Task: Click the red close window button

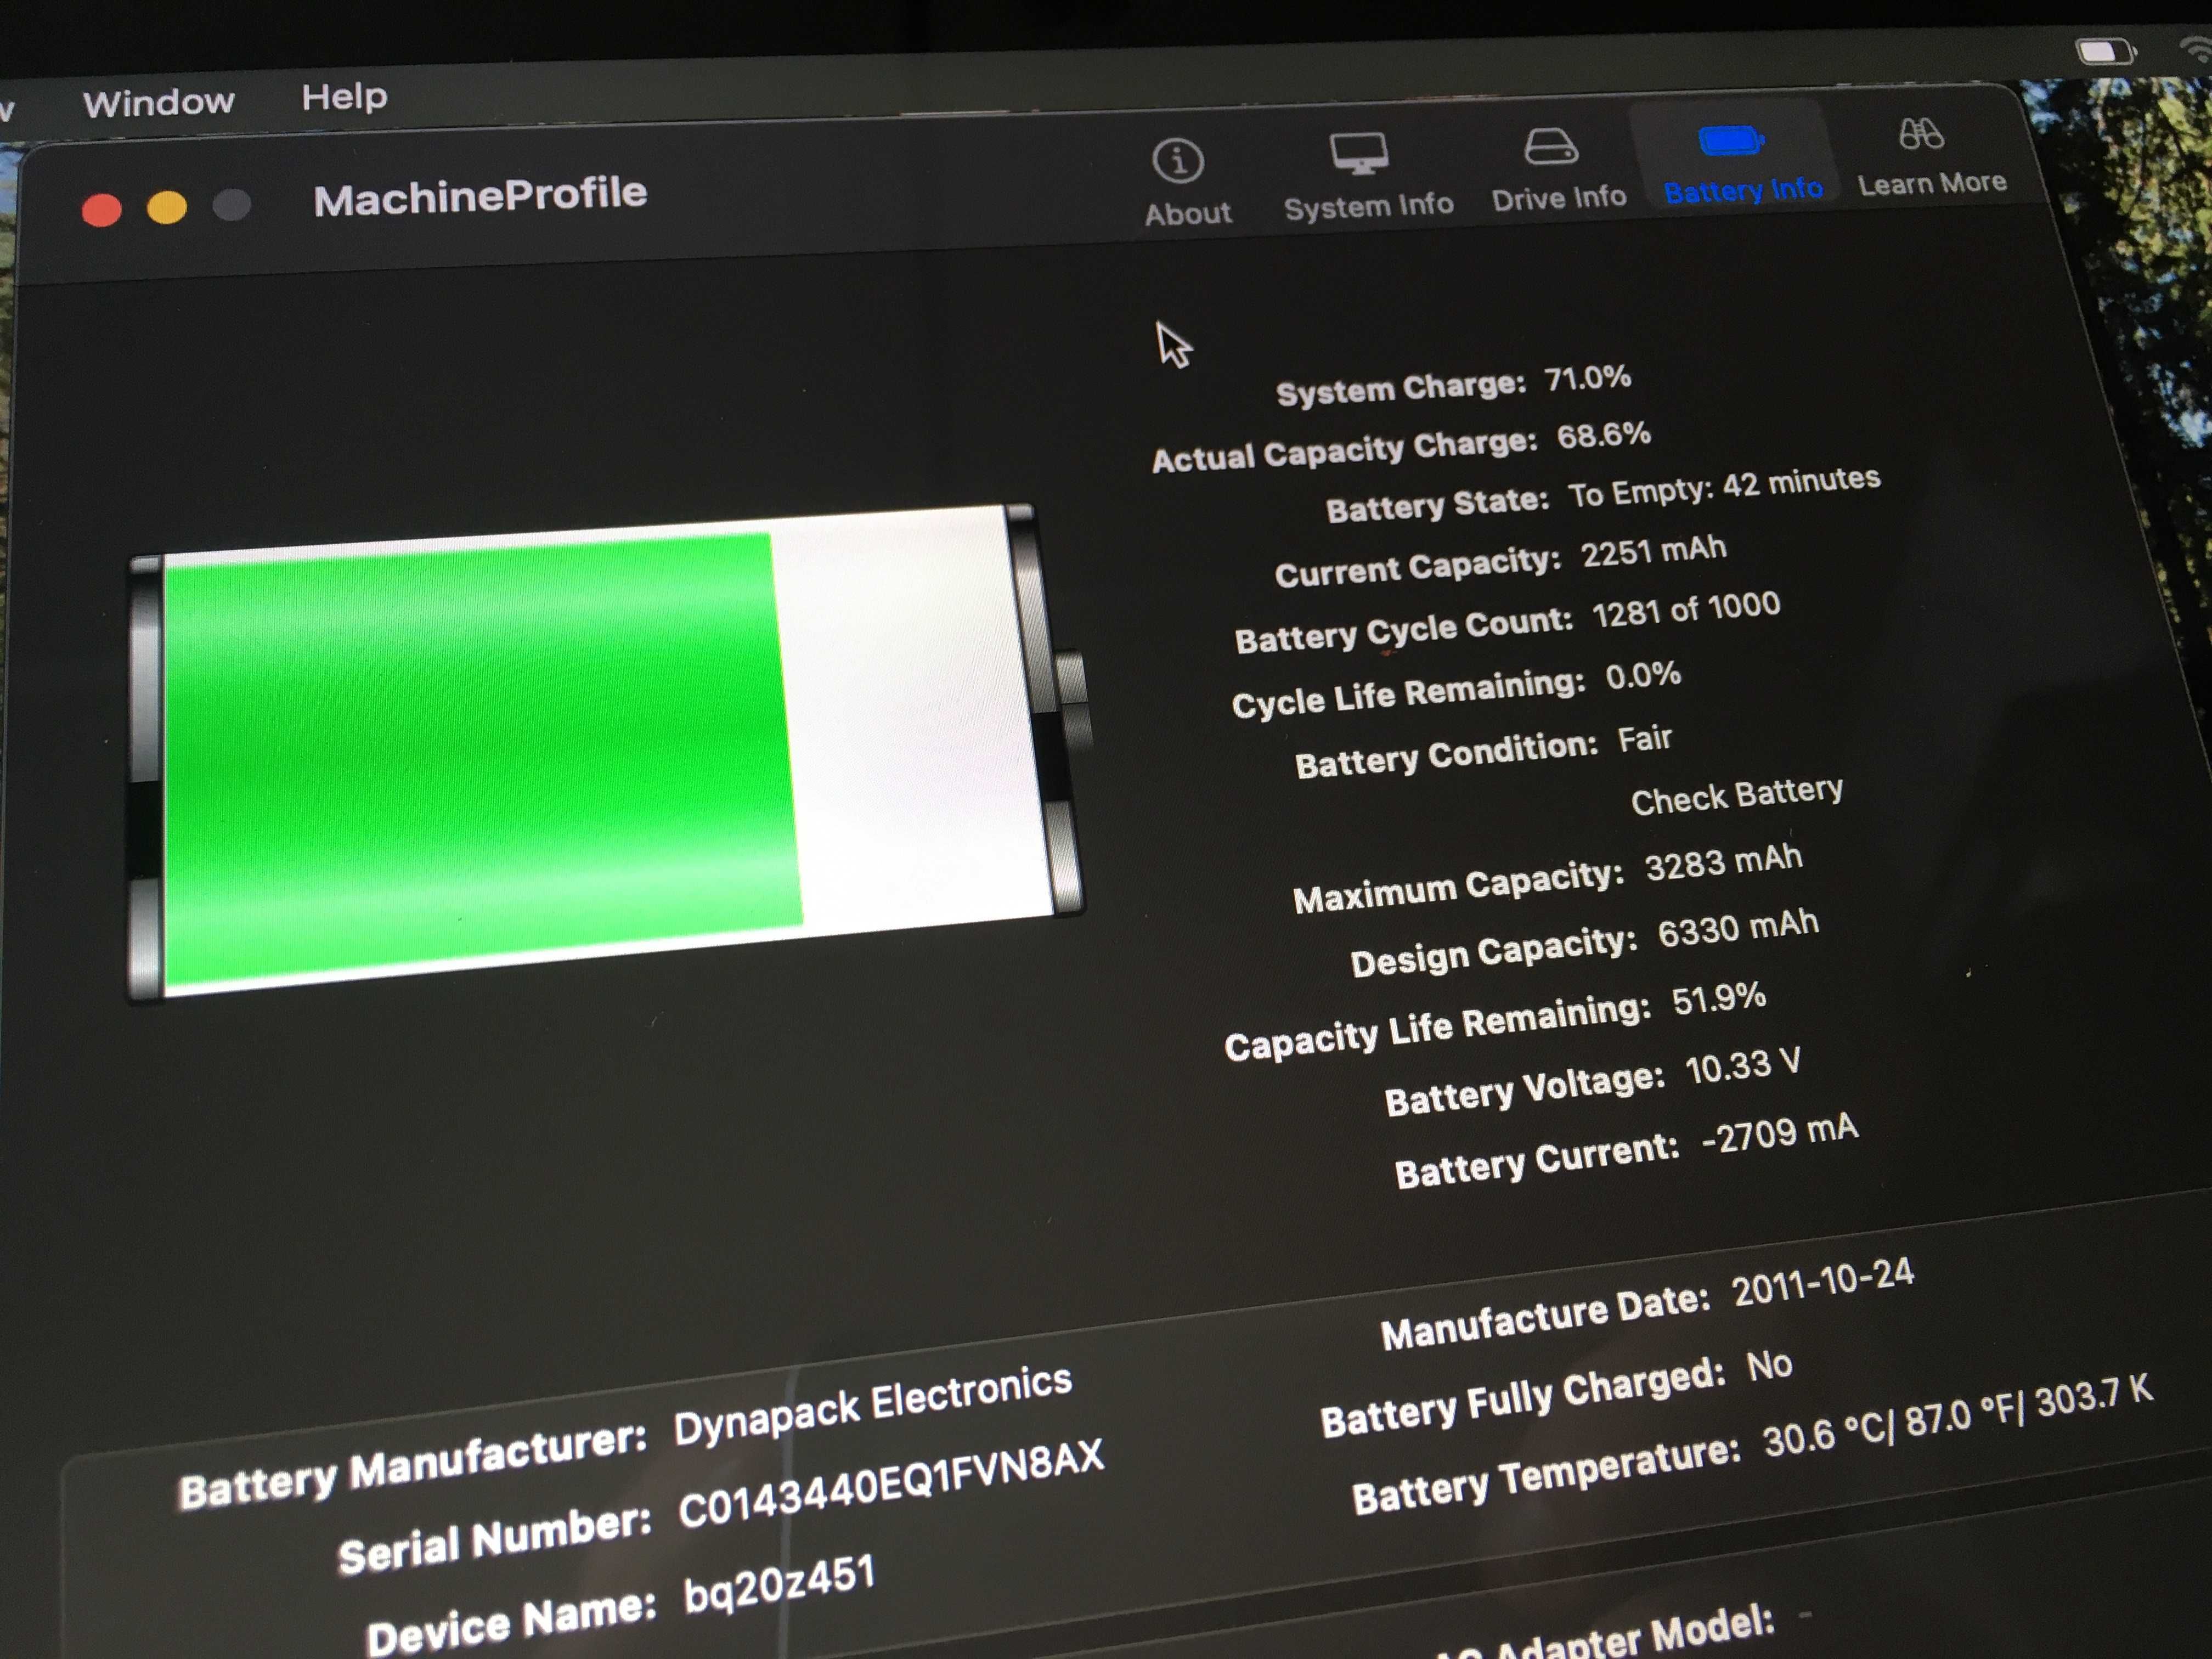Action: [101, 210]
